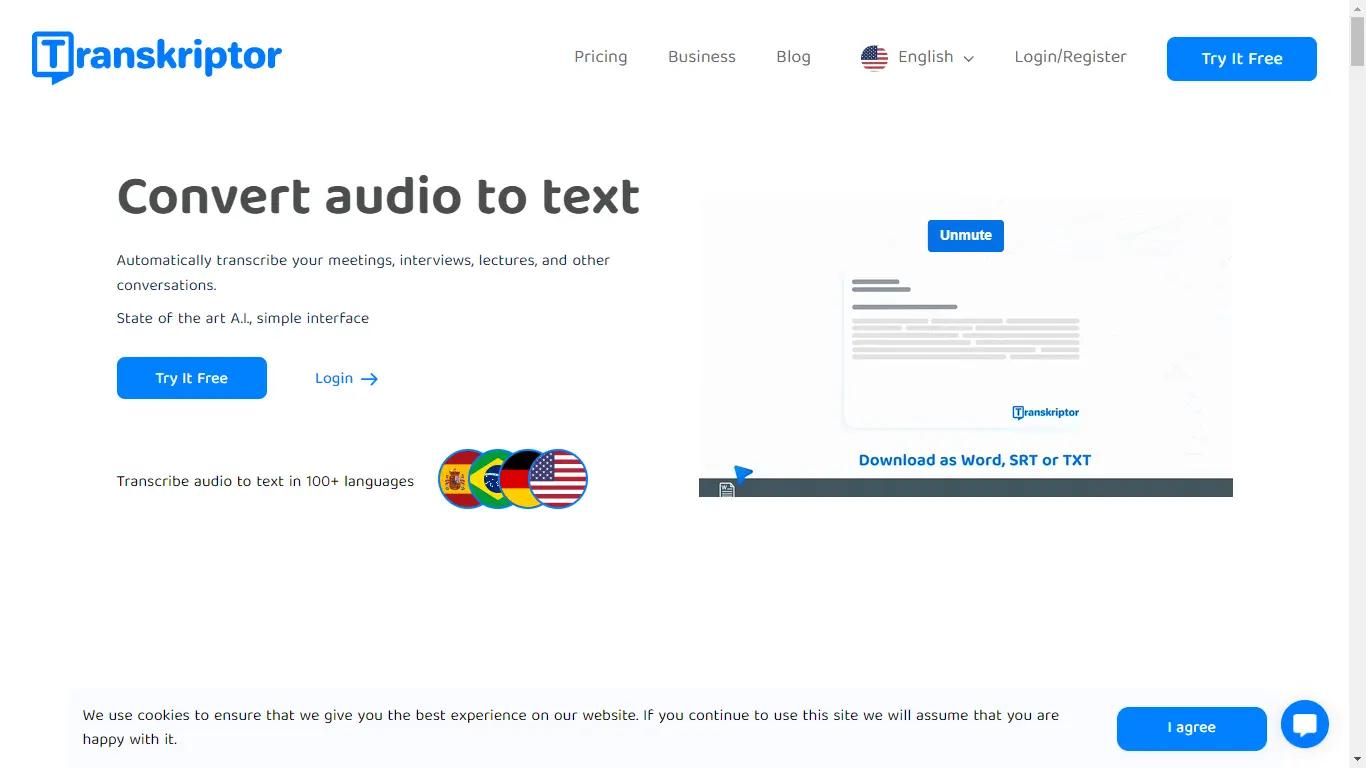Viewport: 1366px width, 768px height.
Task: Click the Try It Free button below the headline
Action: (x=192, y=378)
